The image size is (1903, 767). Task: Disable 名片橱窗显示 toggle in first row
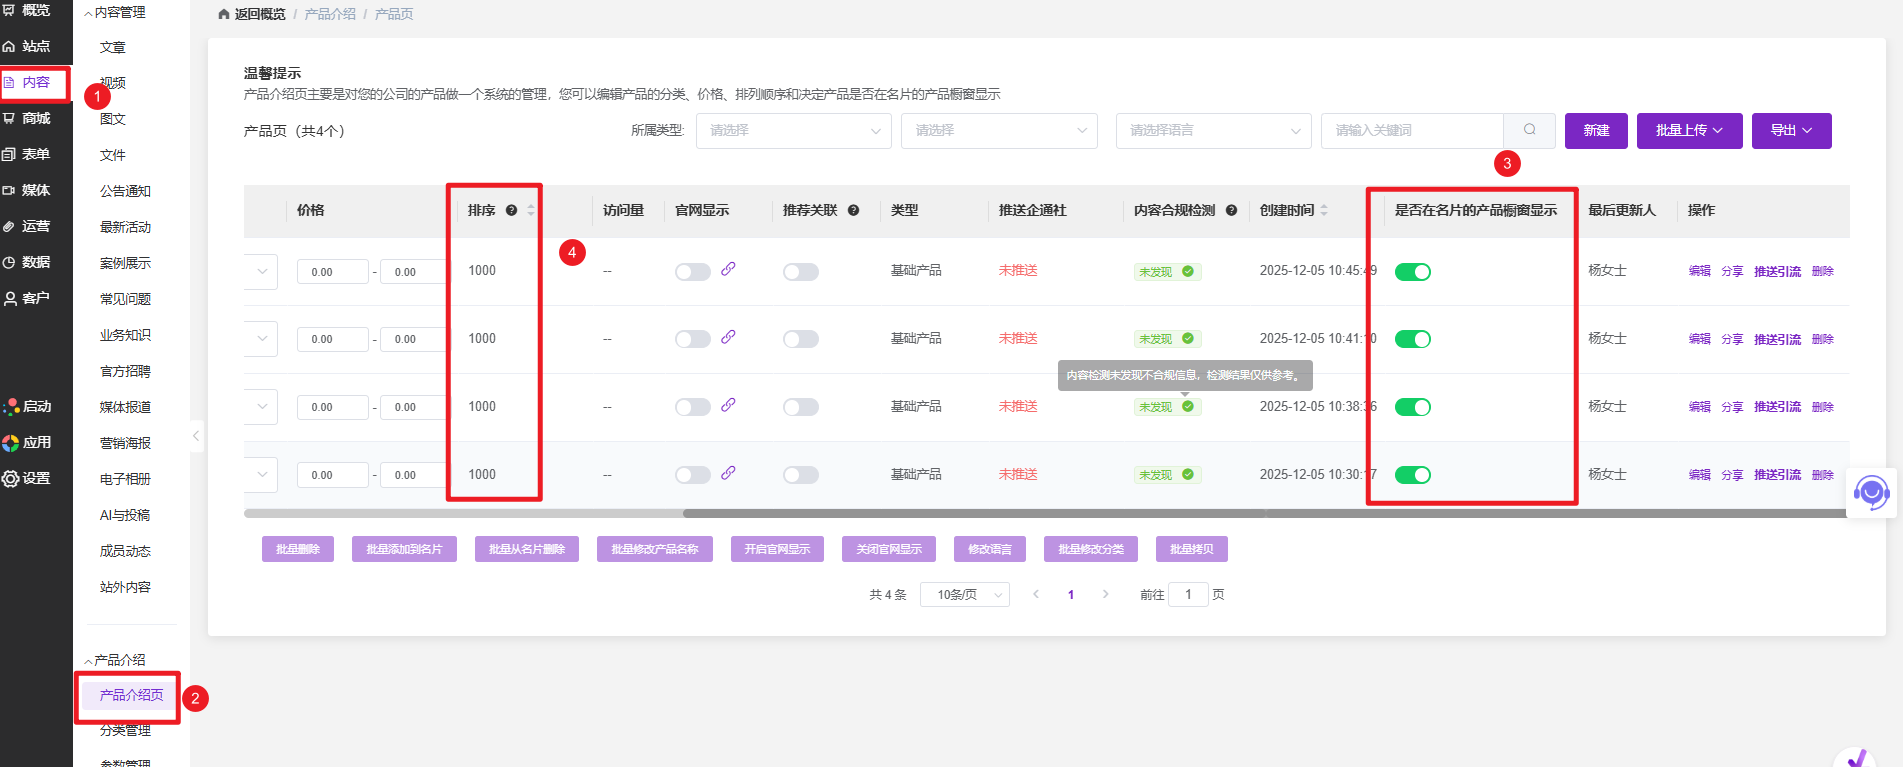point(1412,272)
